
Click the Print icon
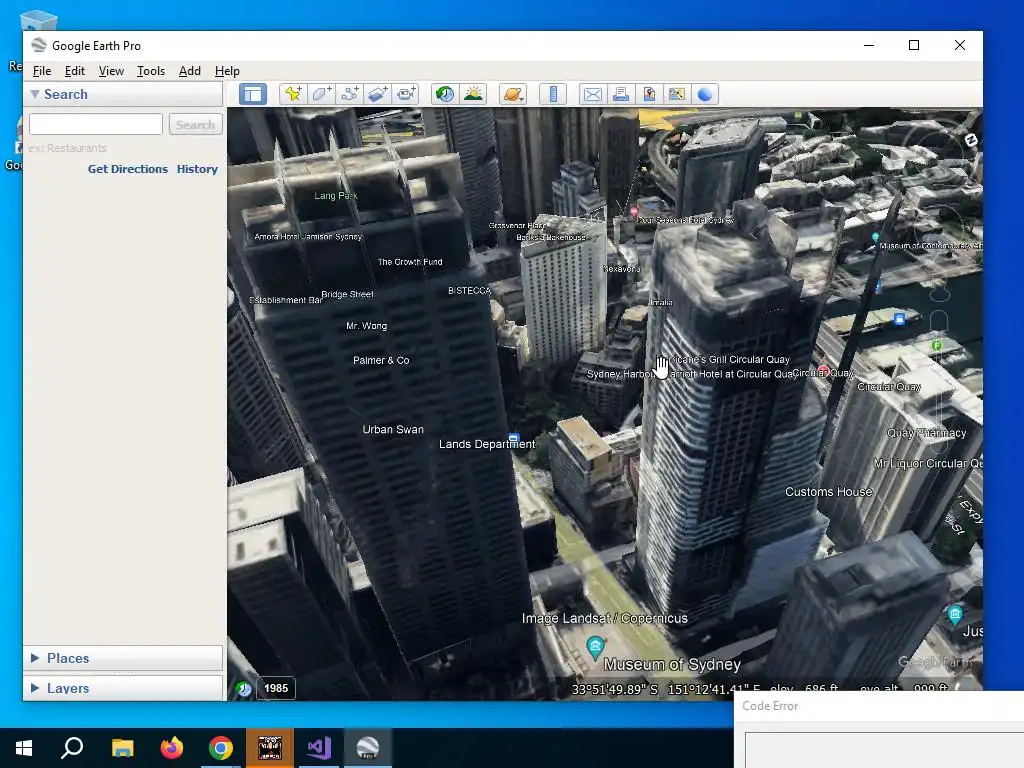tap(621, 94)
